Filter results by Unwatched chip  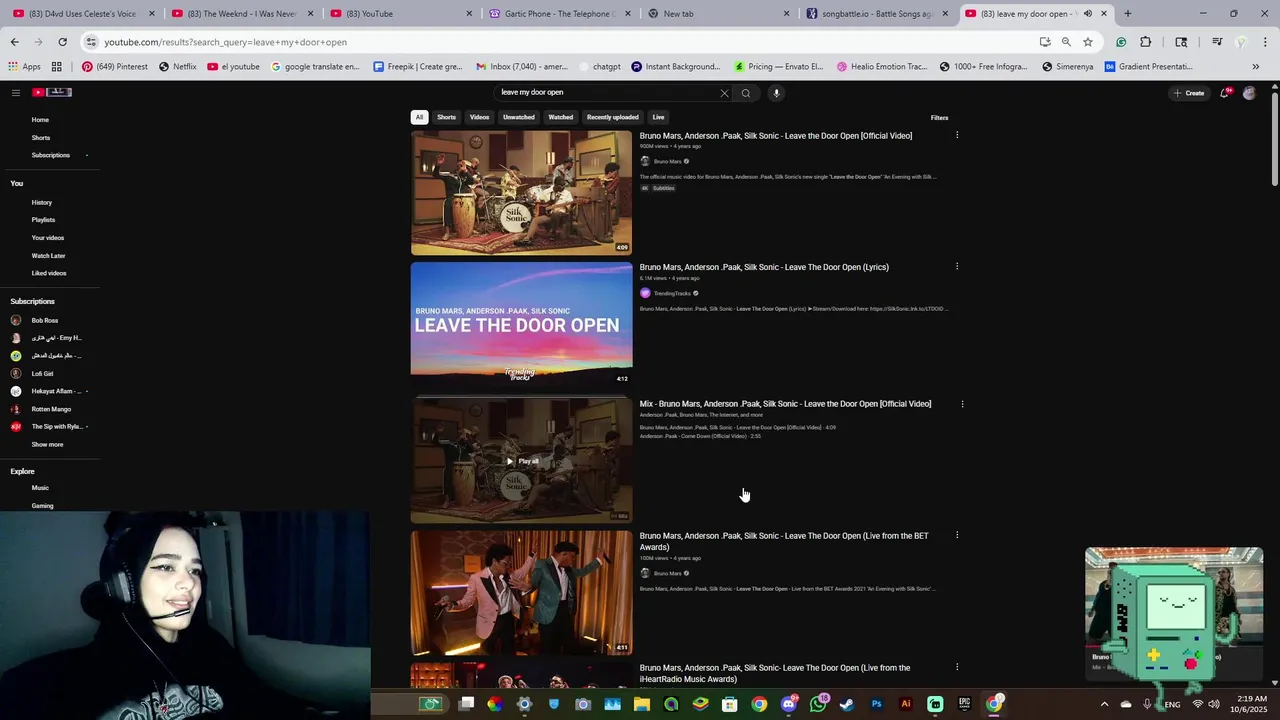pyautogui.click(x=519, y=117)
